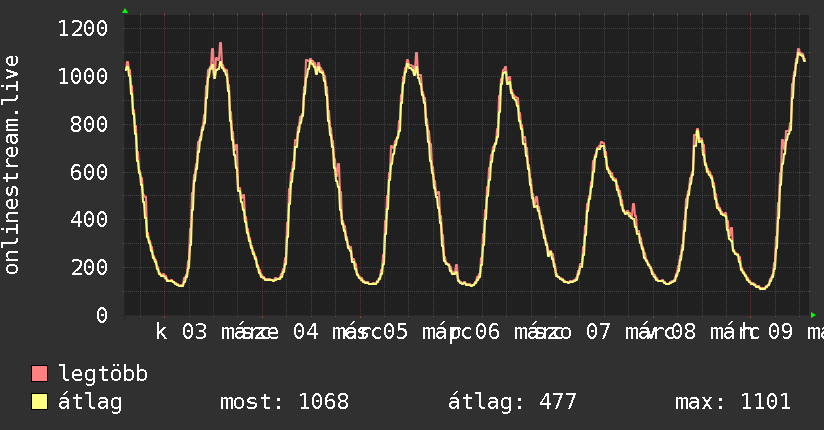824x430 pixels.
Task: Click the 'átlag: 477' statistic
Action: coord(512,402)
